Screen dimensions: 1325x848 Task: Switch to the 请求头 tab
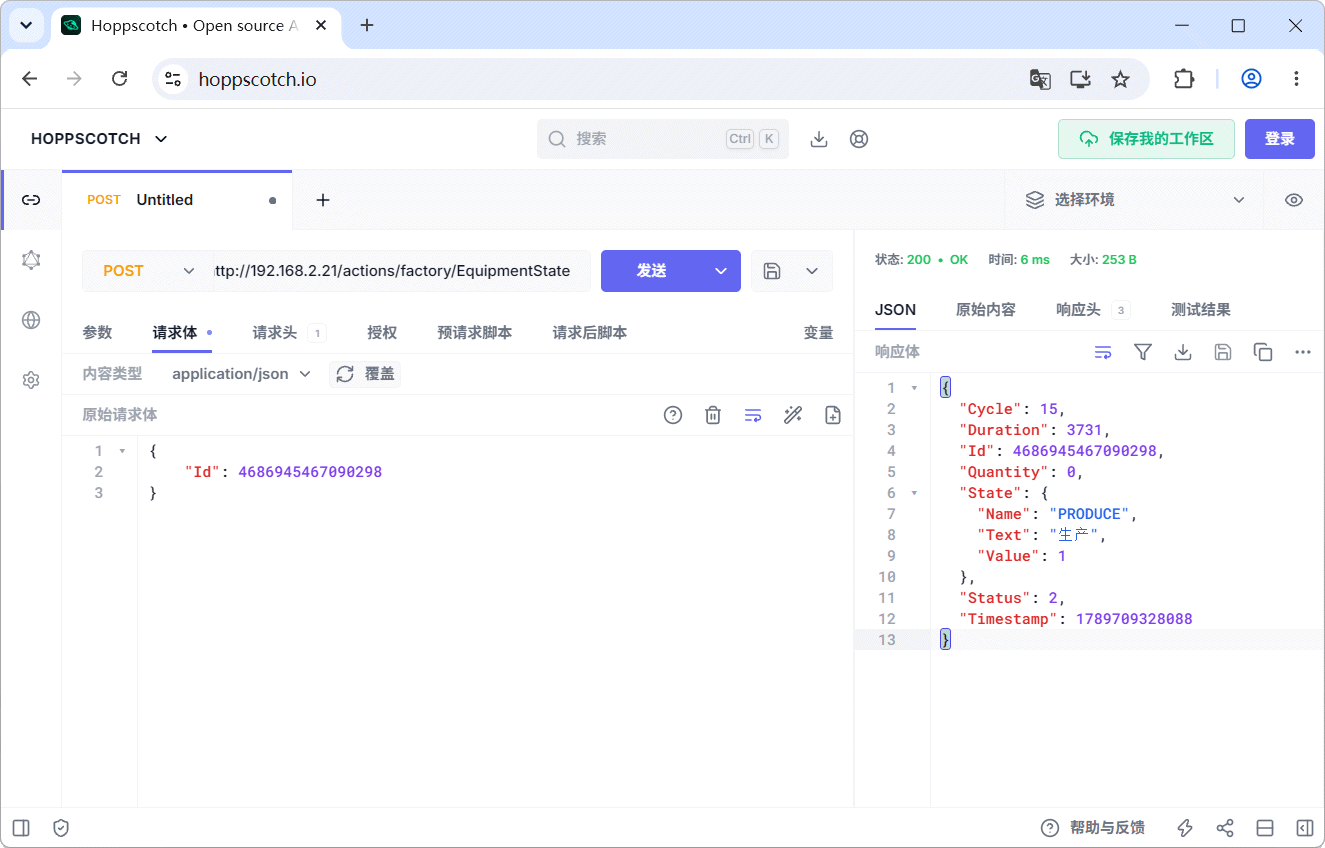[x=289, y=333]
